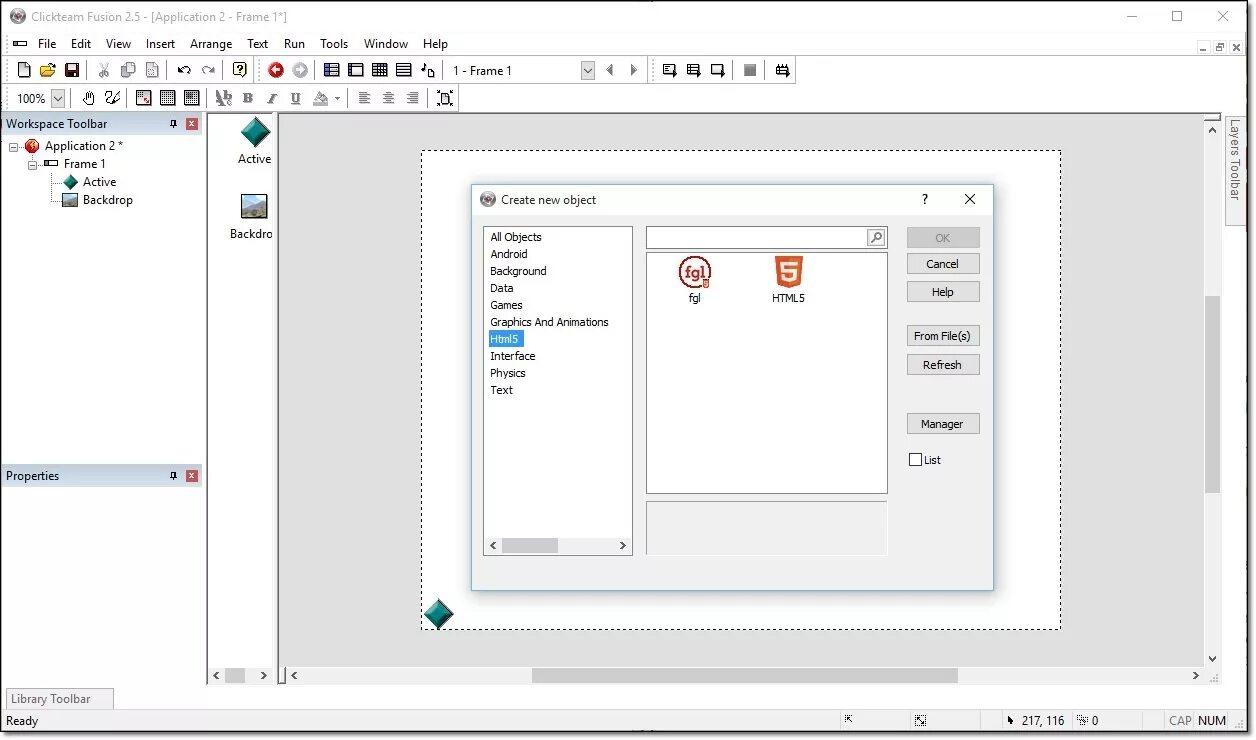The height and width of the screenshot is (740, 1256).
Task: Open the Tools menu
Action: pyautogui.click(x=334, y=44)
